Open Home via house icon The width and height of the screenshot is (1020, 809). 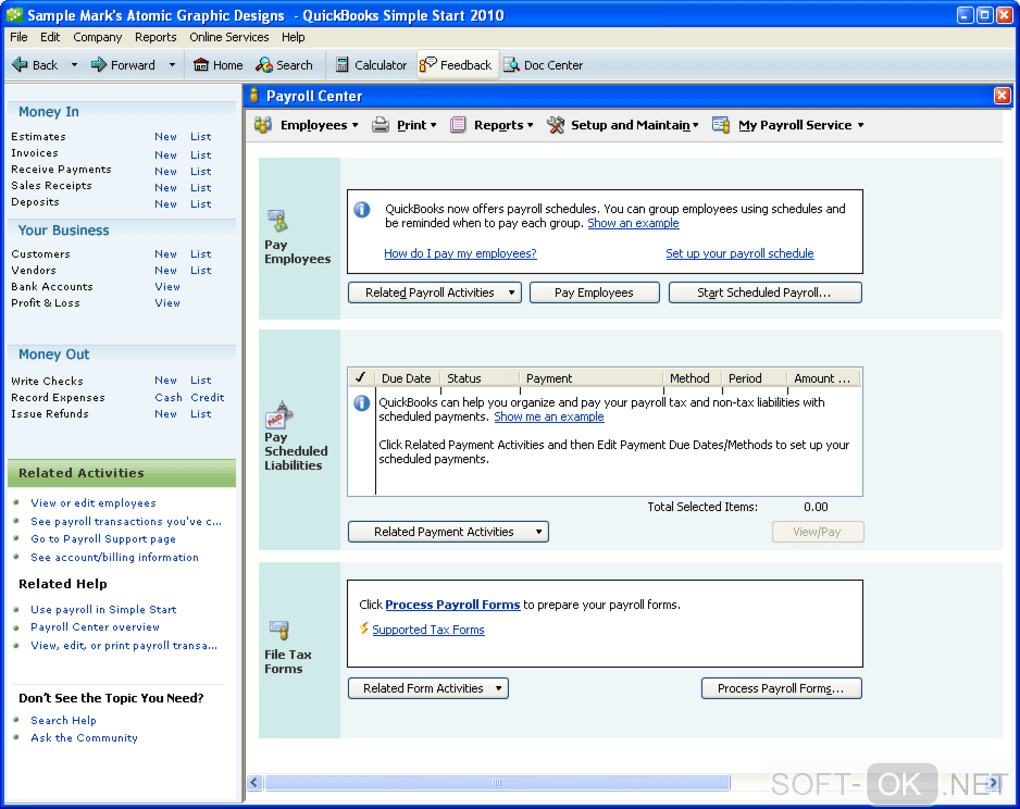click(x=201, y=64)
